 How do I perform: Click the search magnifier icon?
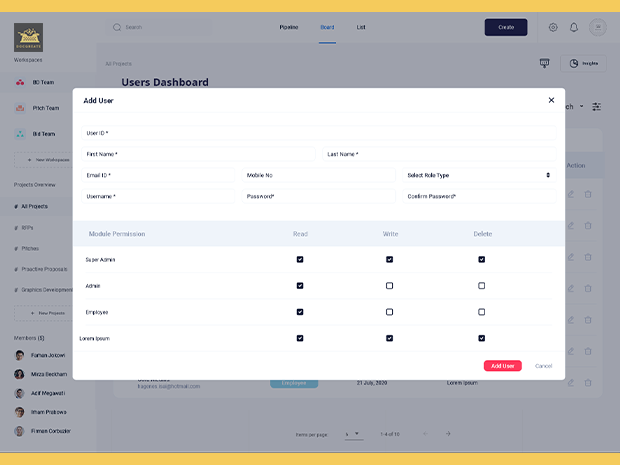click(117, 27)
